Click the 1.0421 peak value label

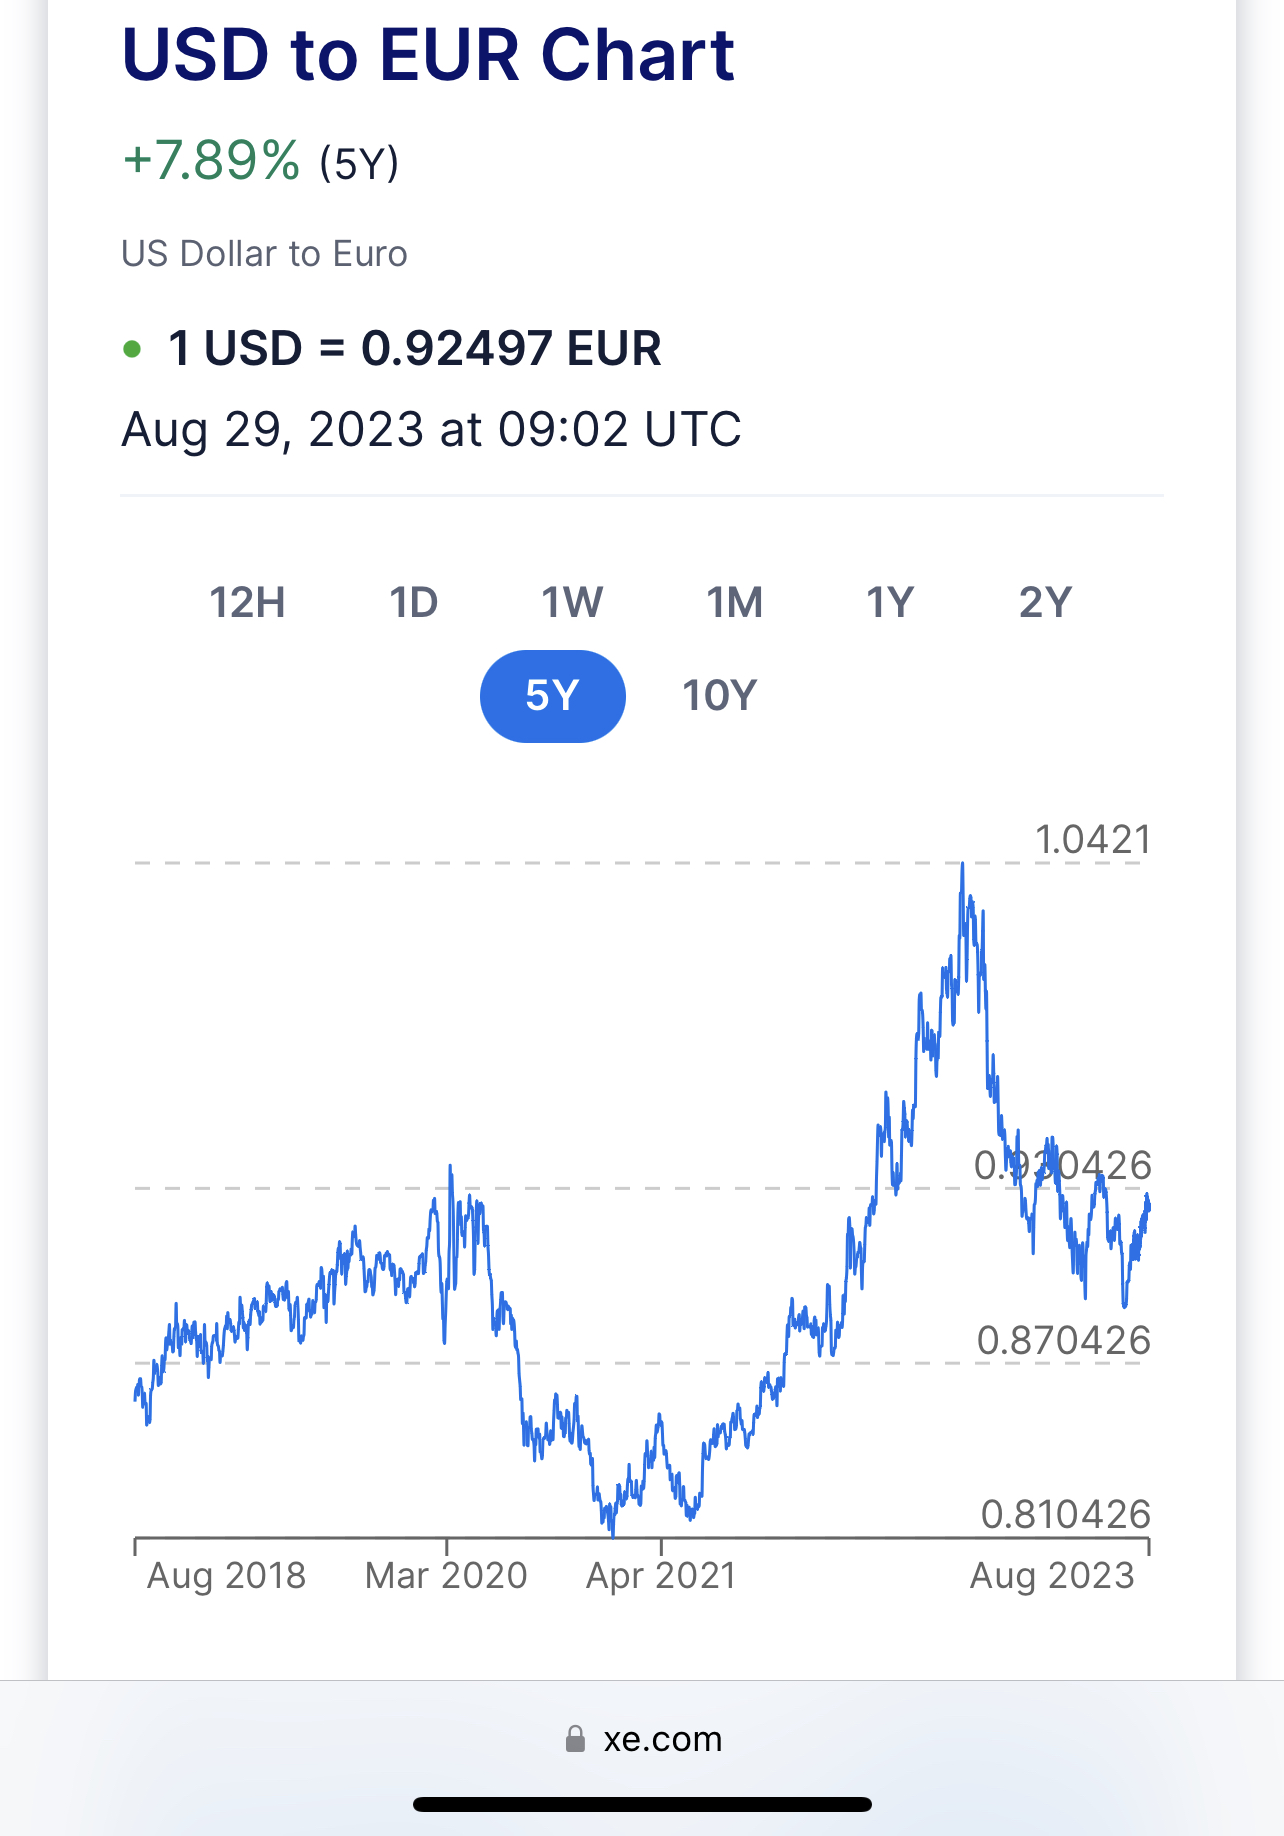click(x=1092, y=839)
